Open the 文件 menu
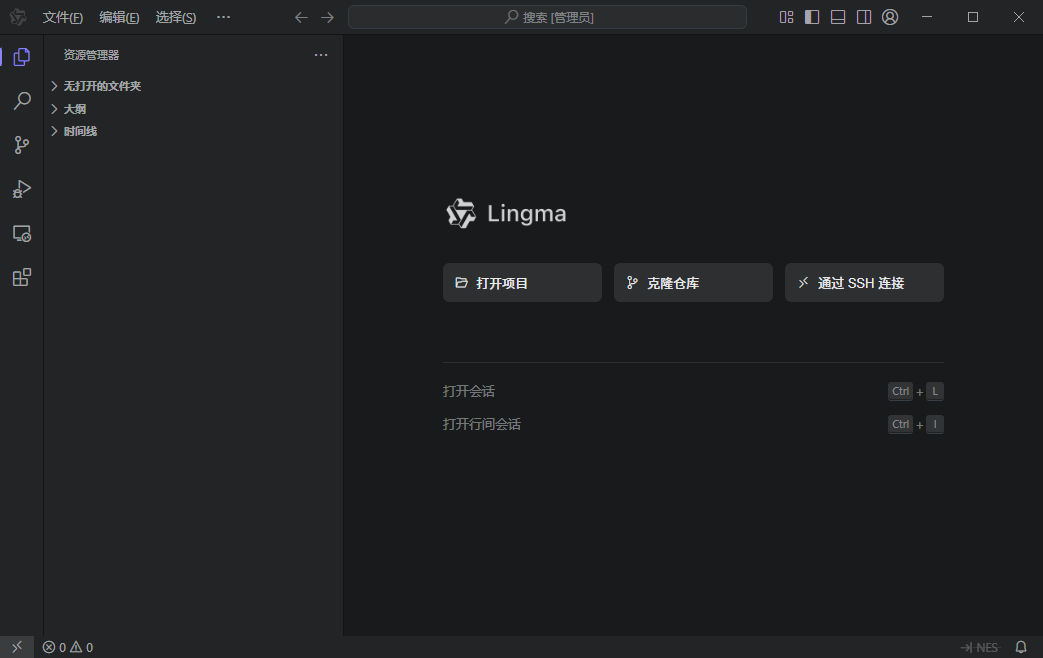Viewport: 1043px width, 658px height. pyautogui.click(x=63, y=17)
